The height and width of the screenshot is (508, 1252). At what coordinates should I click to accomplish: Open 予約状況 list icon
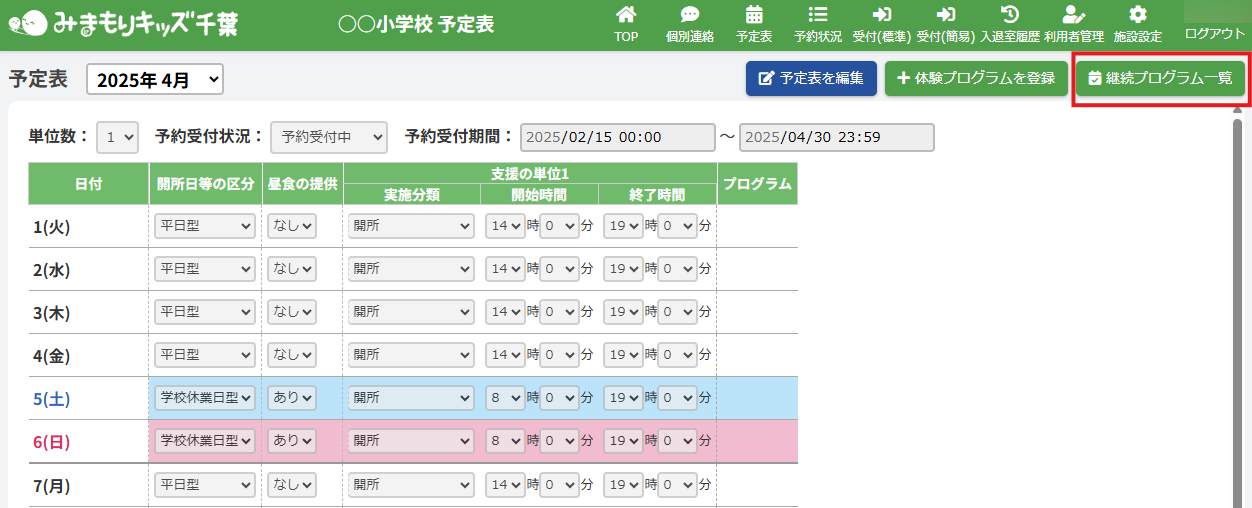817,16
